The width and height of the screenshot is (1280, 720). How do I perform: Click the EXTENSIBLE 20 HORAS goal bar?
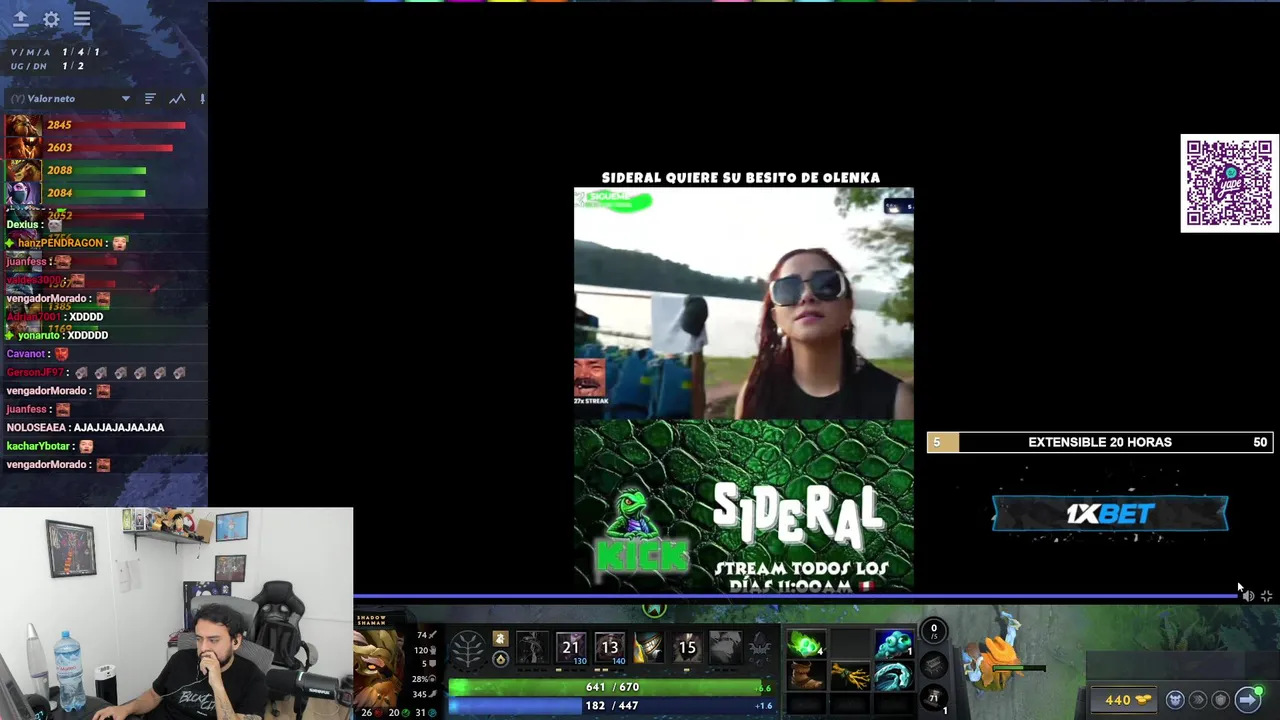point(1100,442)
